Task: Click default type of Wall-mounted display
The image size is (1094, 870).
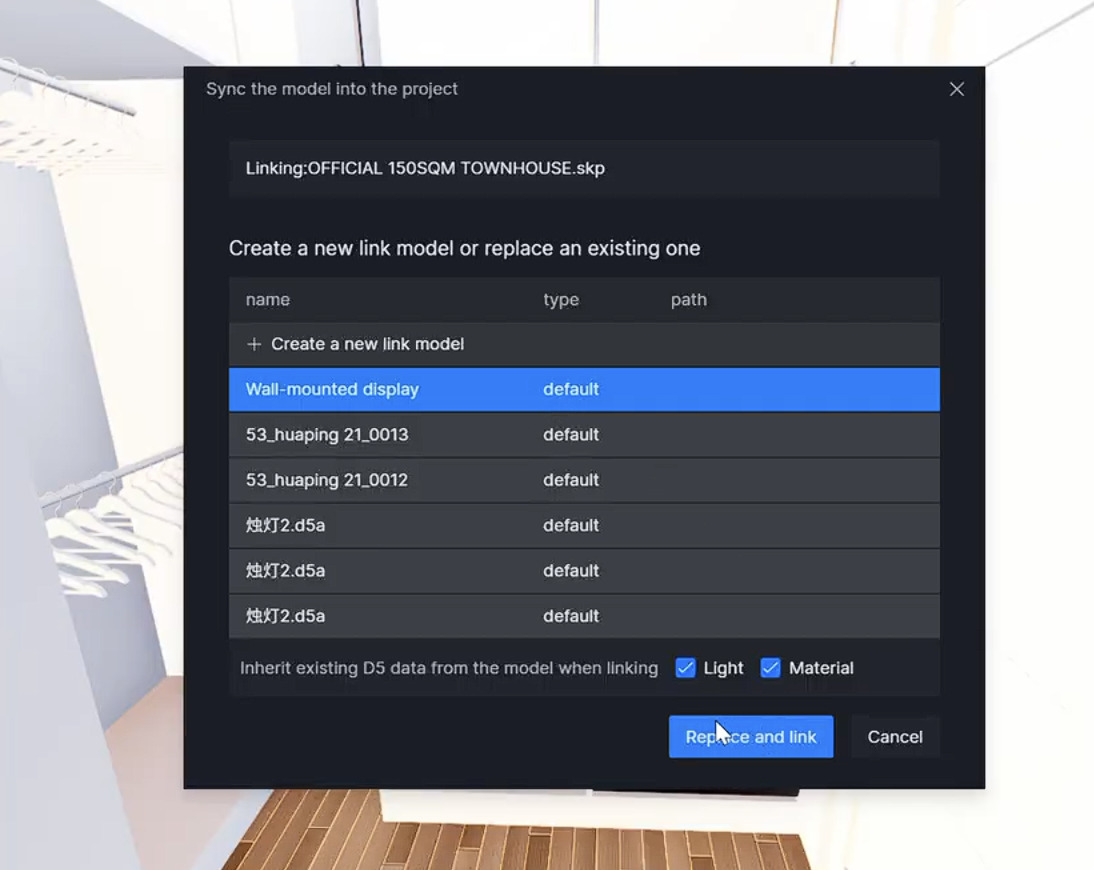Action: coord(571,389)
